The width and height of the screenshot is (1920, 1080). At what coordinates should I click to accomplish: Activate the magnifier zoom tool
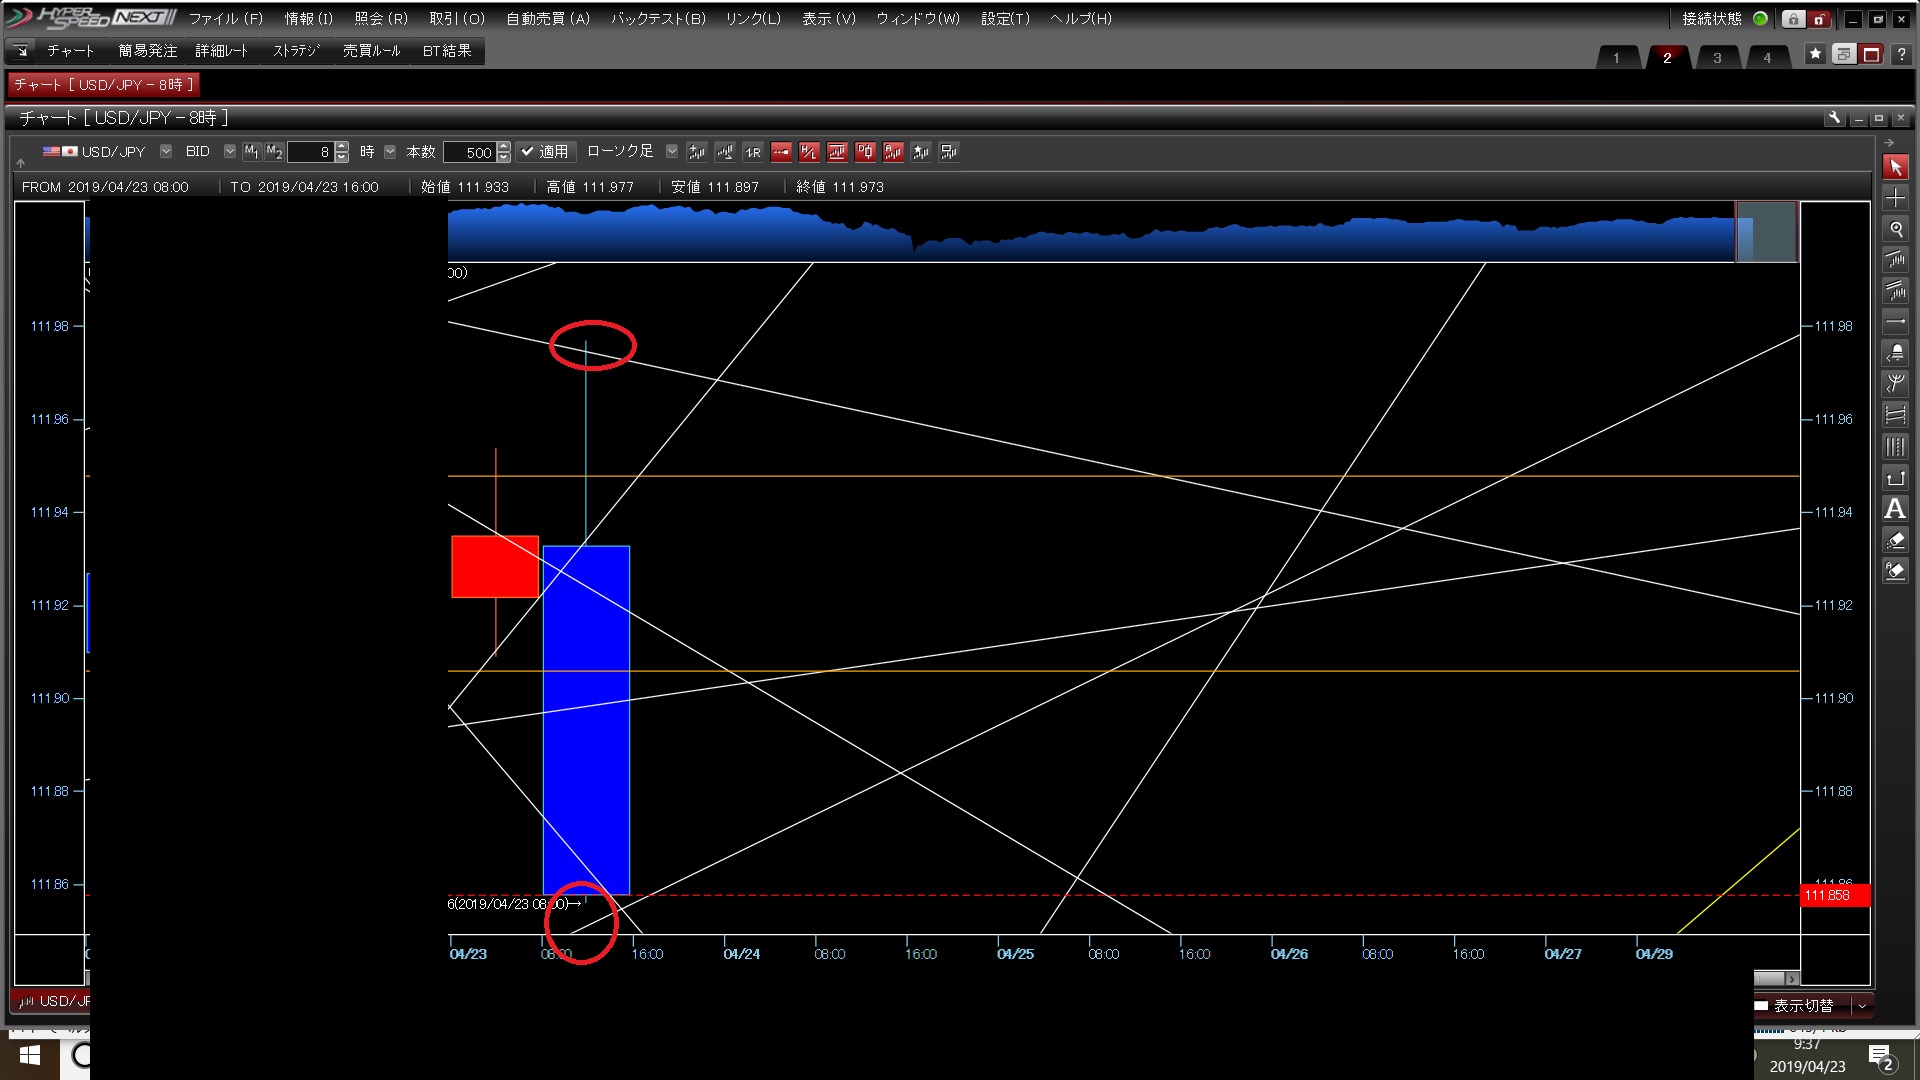(x=1895, y=229)
